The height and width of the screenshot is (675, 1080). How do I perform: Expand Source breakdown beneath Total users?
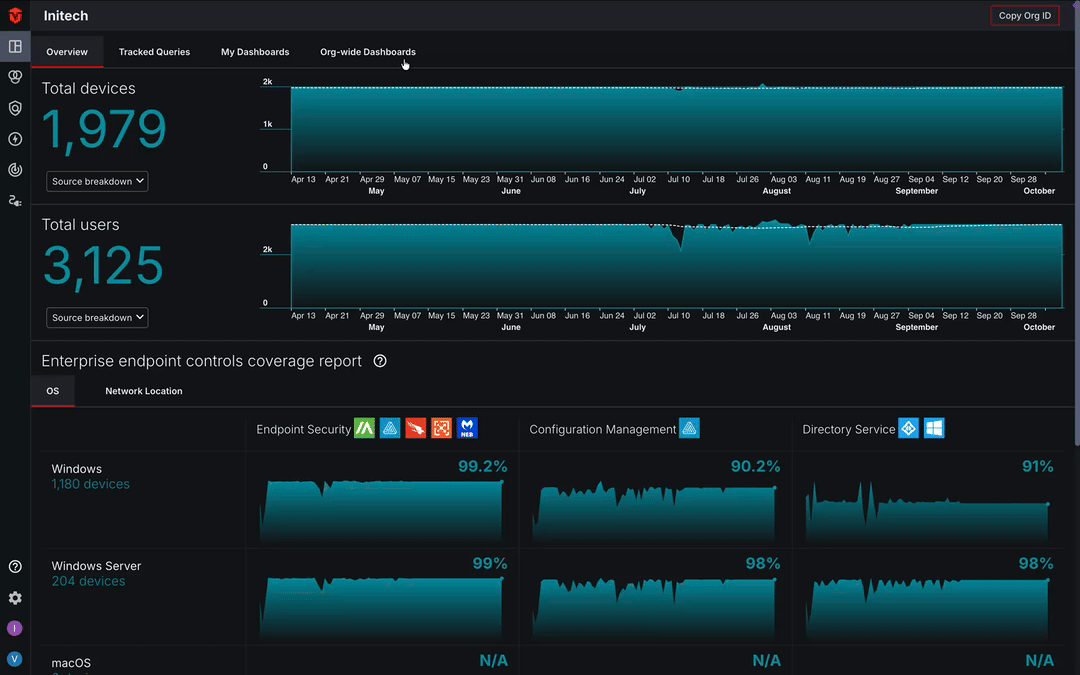[x=96, y=317]
